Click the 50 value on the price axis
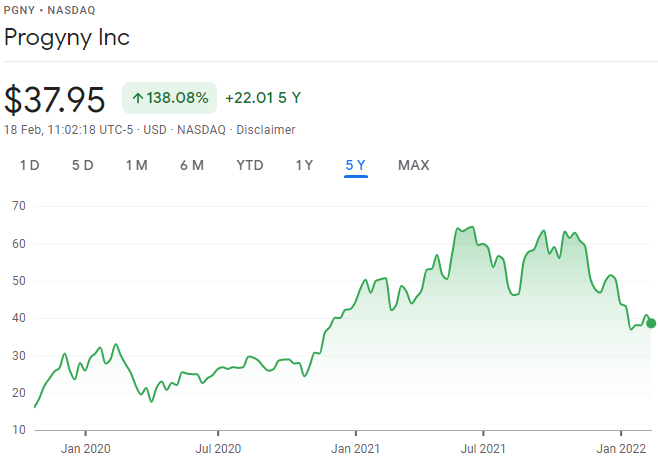The width and height of the screenshot is (658, 457). point(19,281)
